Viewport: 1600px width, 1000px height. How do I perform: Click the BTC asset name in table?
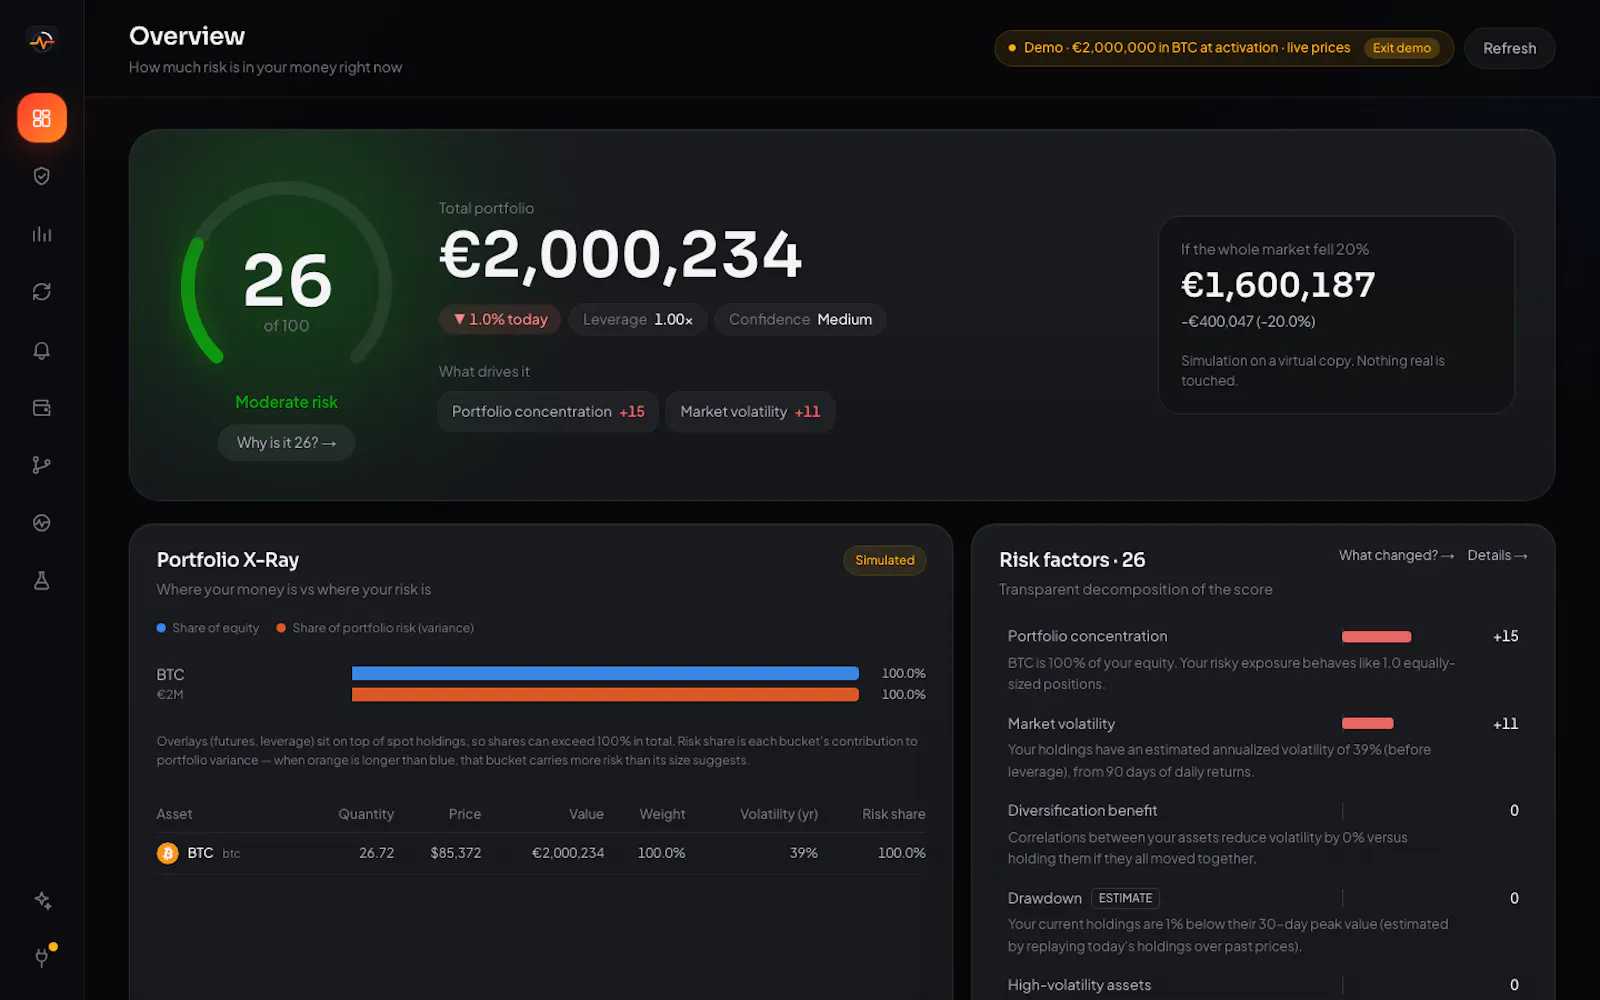click(200, 853)
